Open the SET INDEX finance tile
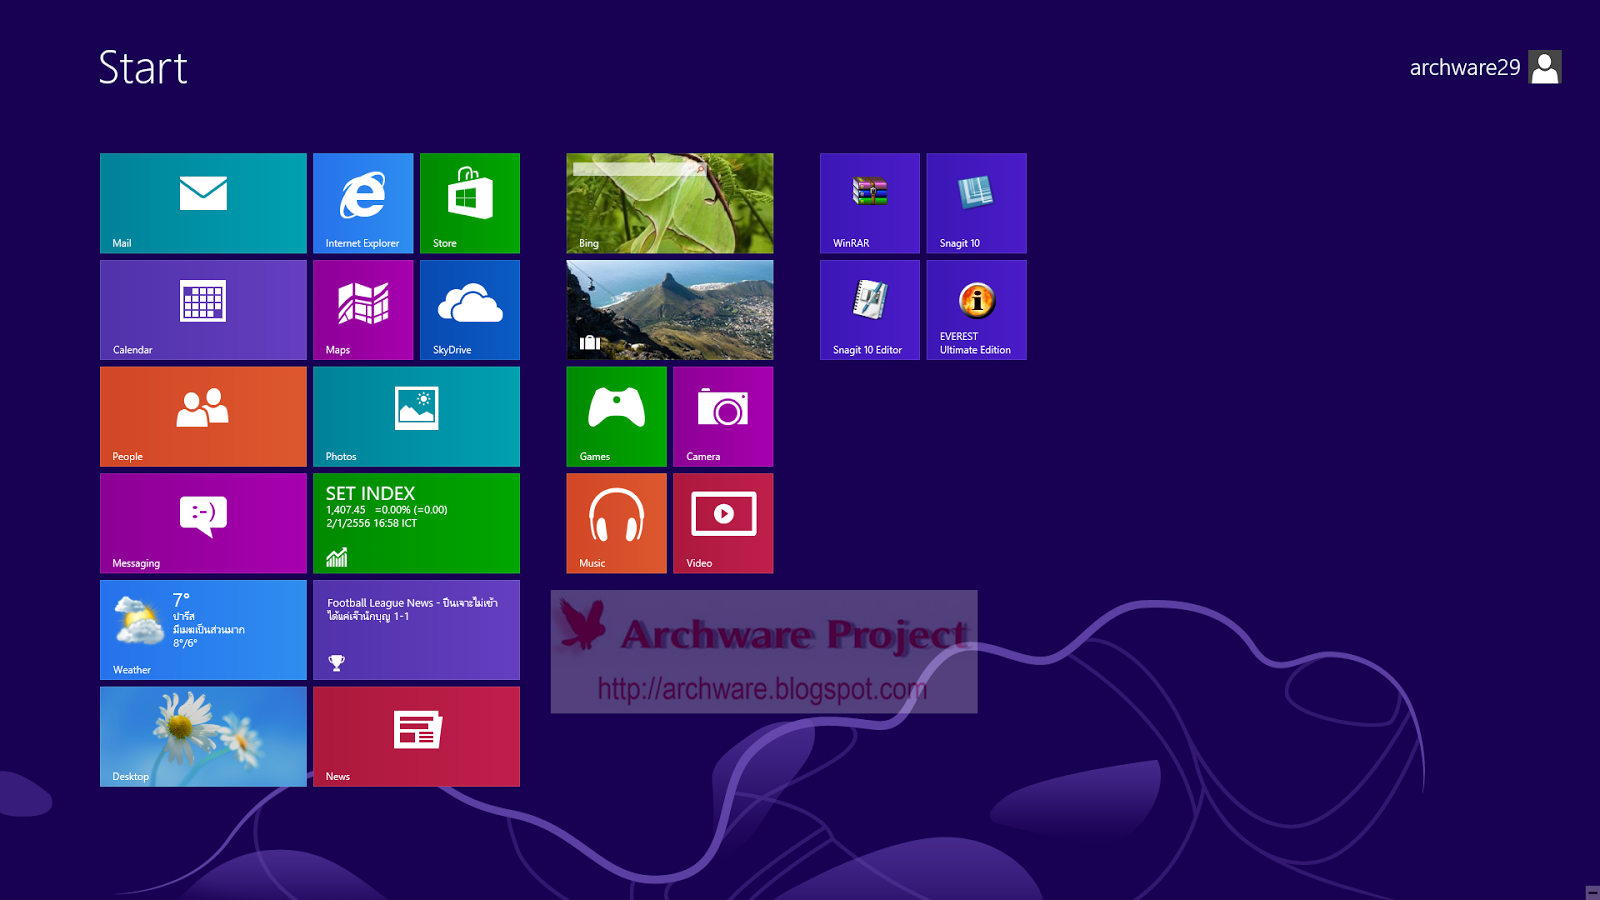This screenshot has width=1600, height=900. [x=416, y=523]
